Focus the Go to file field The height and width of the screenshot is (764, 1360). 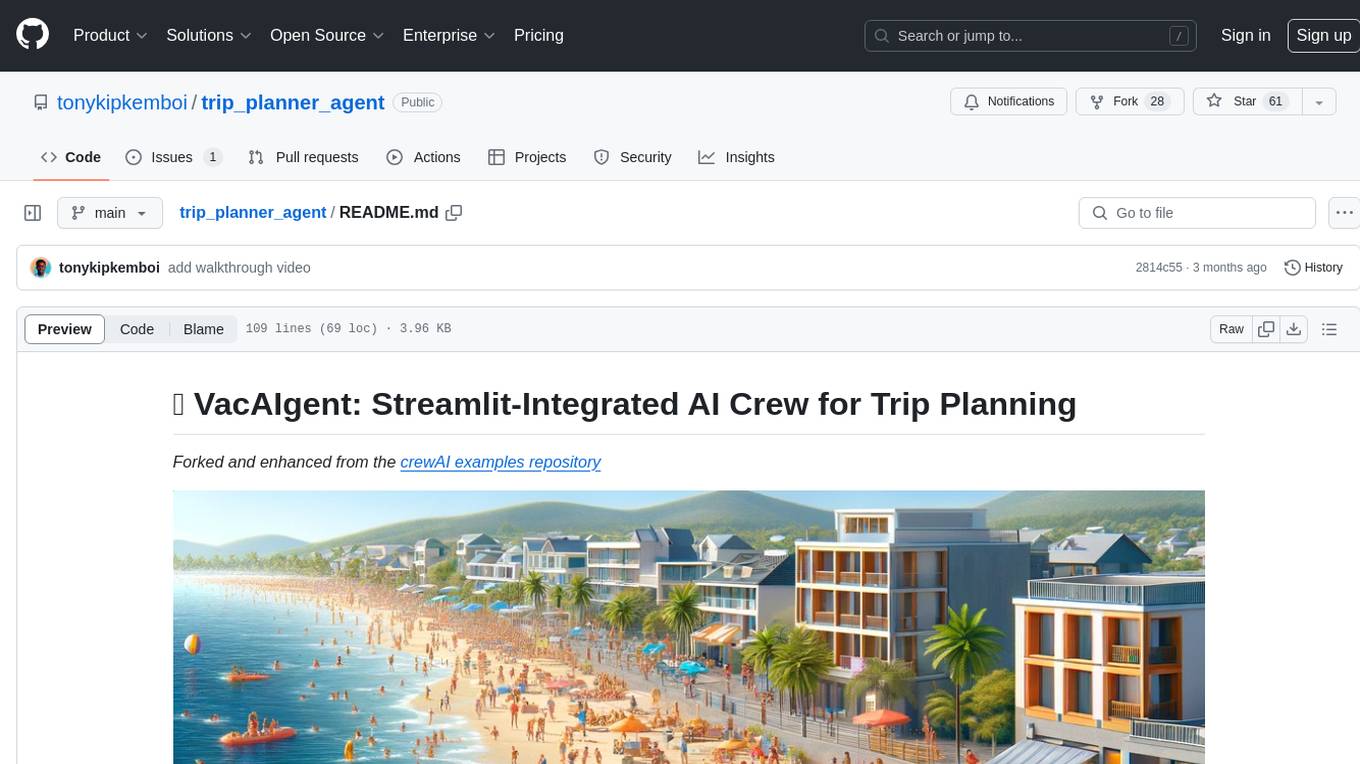[x=1197, y=213]
